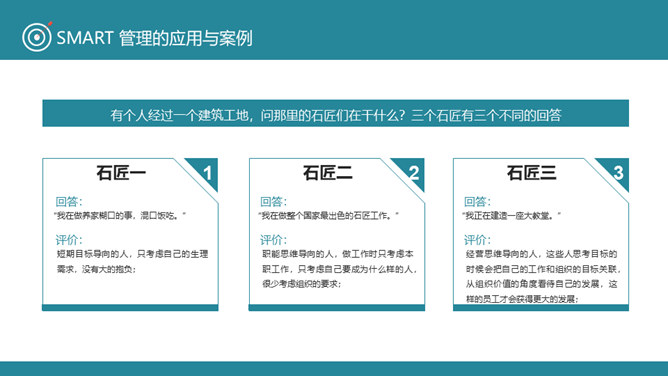668x376 pixels.
Task: Click the target bullseye logo icon
Action: point(37,37)
